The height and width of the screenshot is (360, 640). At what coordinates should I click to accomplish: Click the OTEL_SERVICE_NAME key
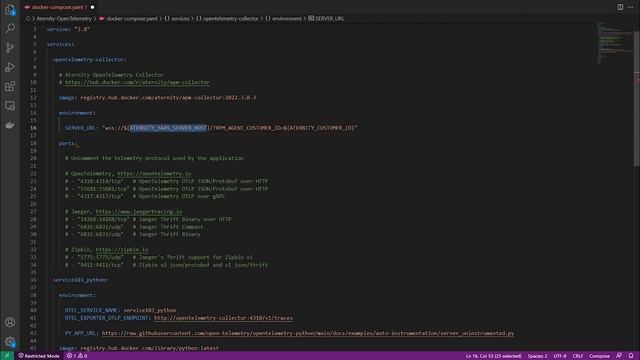point(91,311)
